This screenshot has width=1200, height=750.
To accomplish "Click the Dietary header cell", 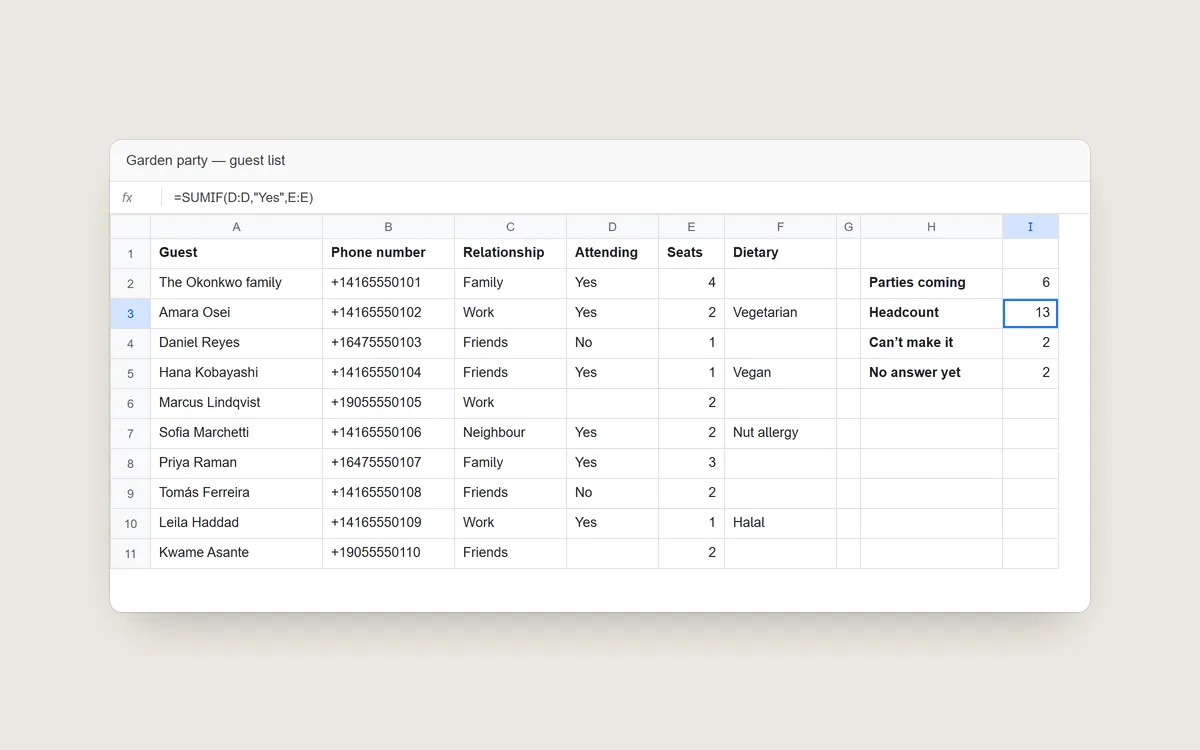I will pos(780,253).
